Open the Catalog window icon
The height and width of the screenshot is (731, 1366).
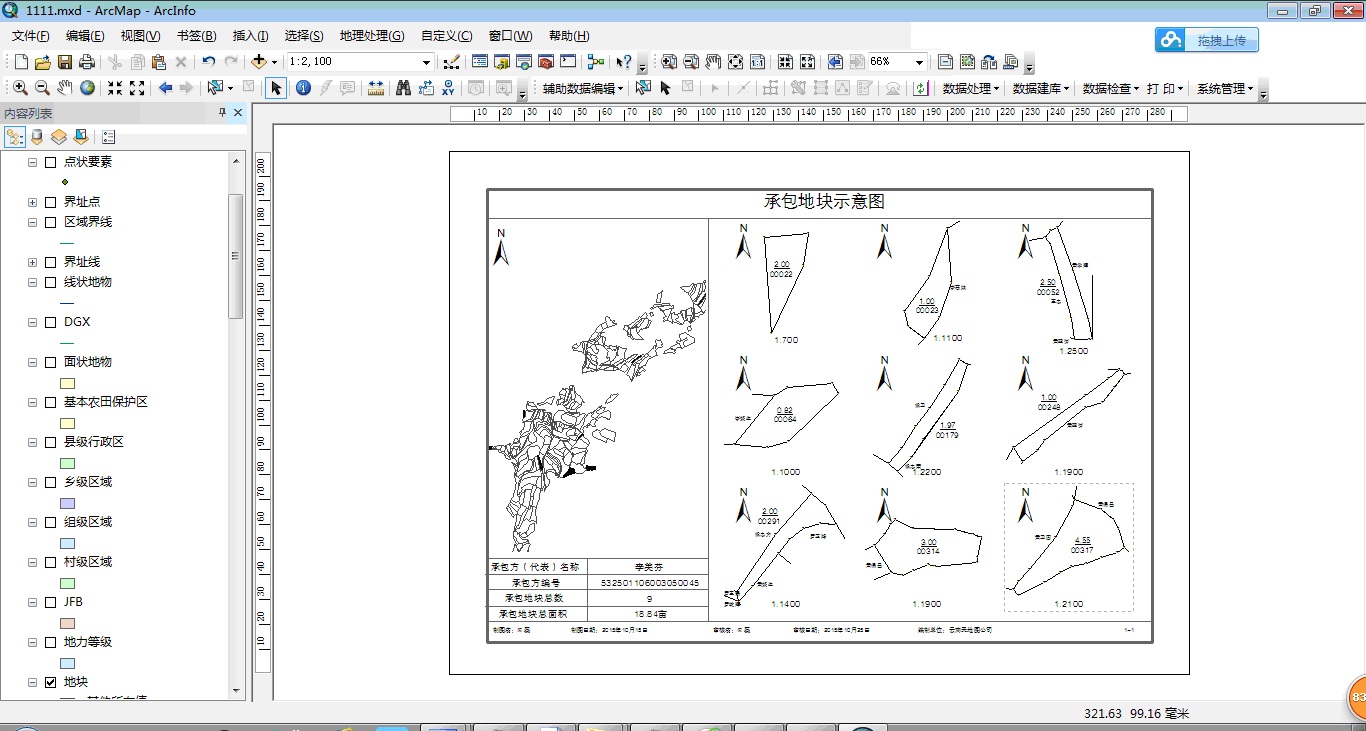(502, 62)
